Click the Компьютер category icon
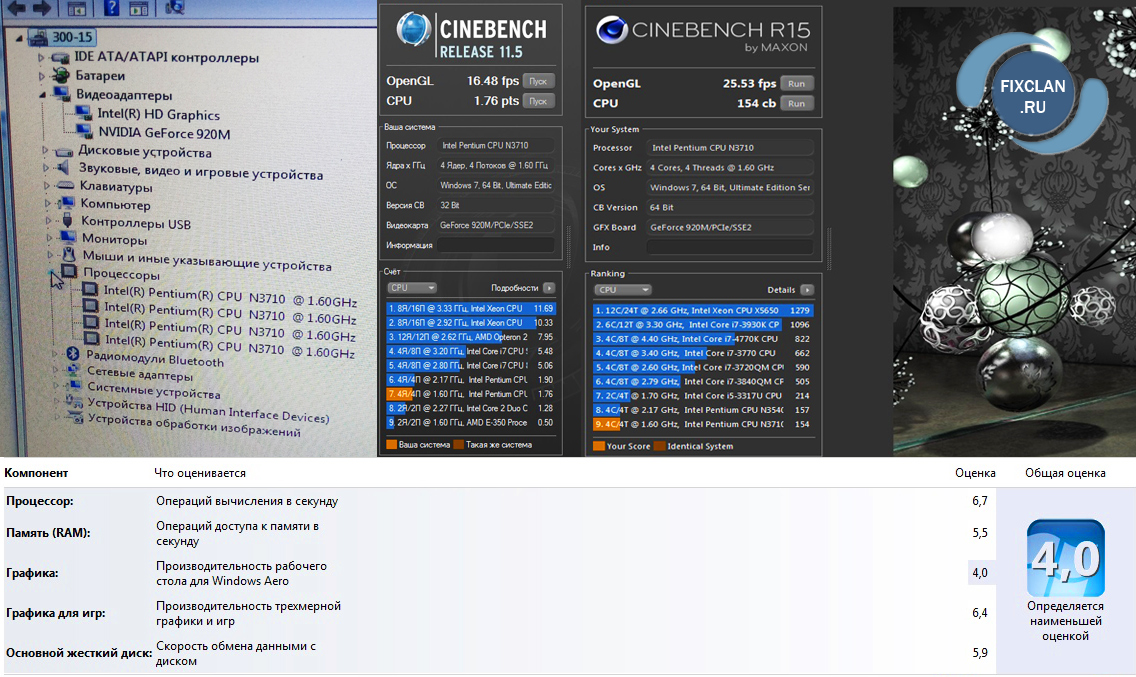This screenshot has height=677, width=1136. (67, 204)
